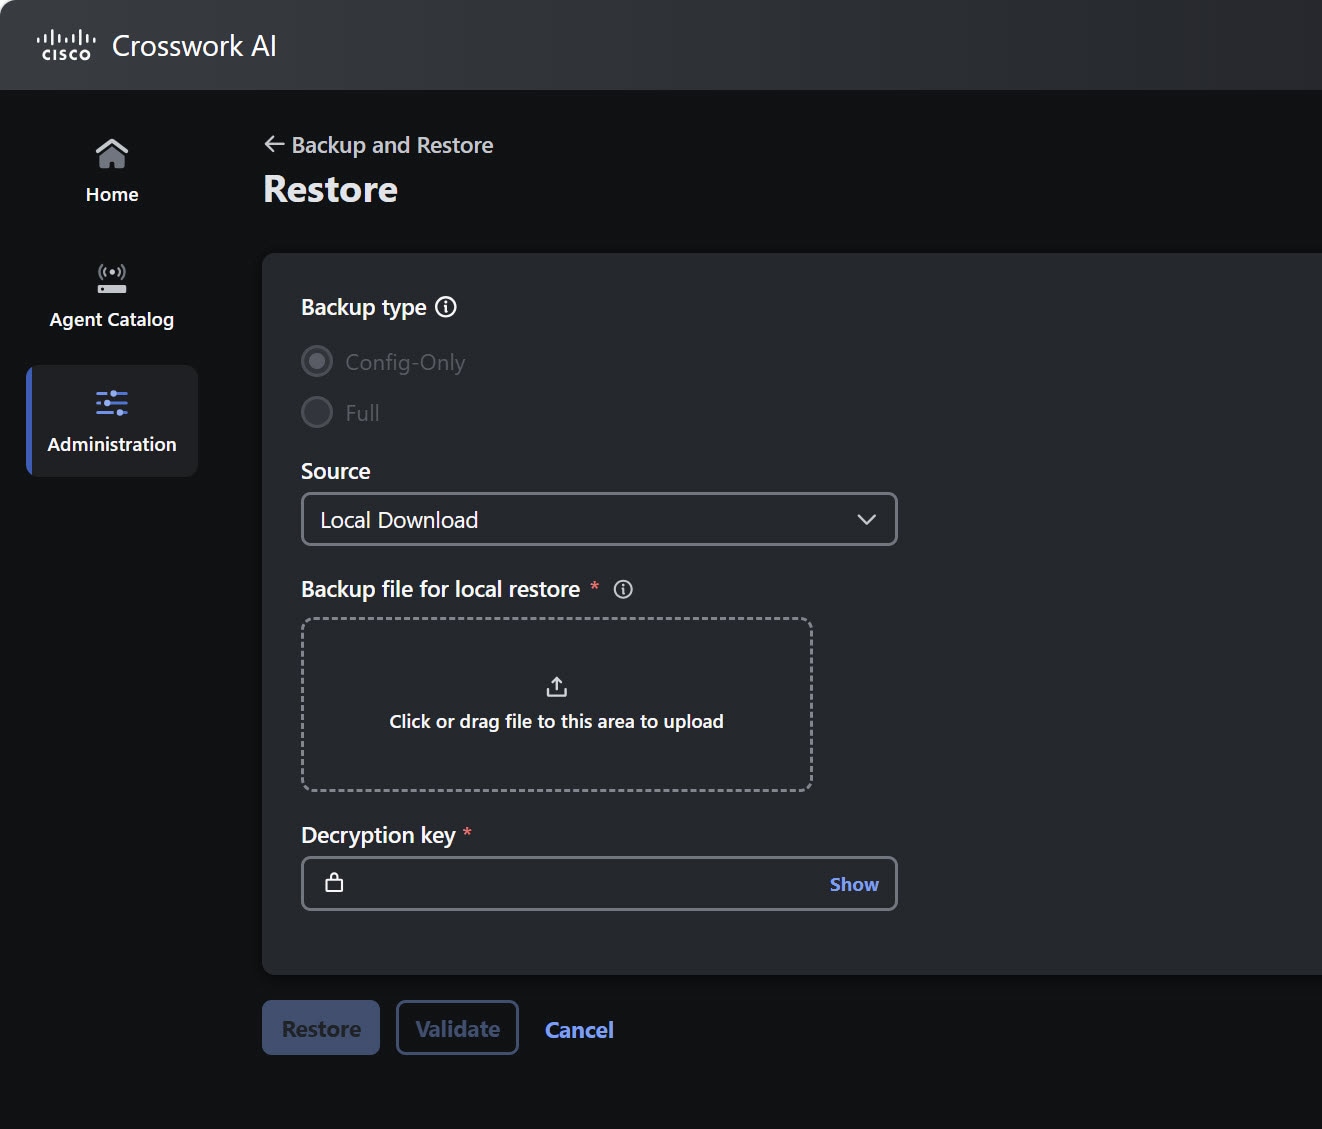Image resolution: width=1322 pixels, height=1129 pixels.
Task: Click the Restore button
Action: [321, 1028]
